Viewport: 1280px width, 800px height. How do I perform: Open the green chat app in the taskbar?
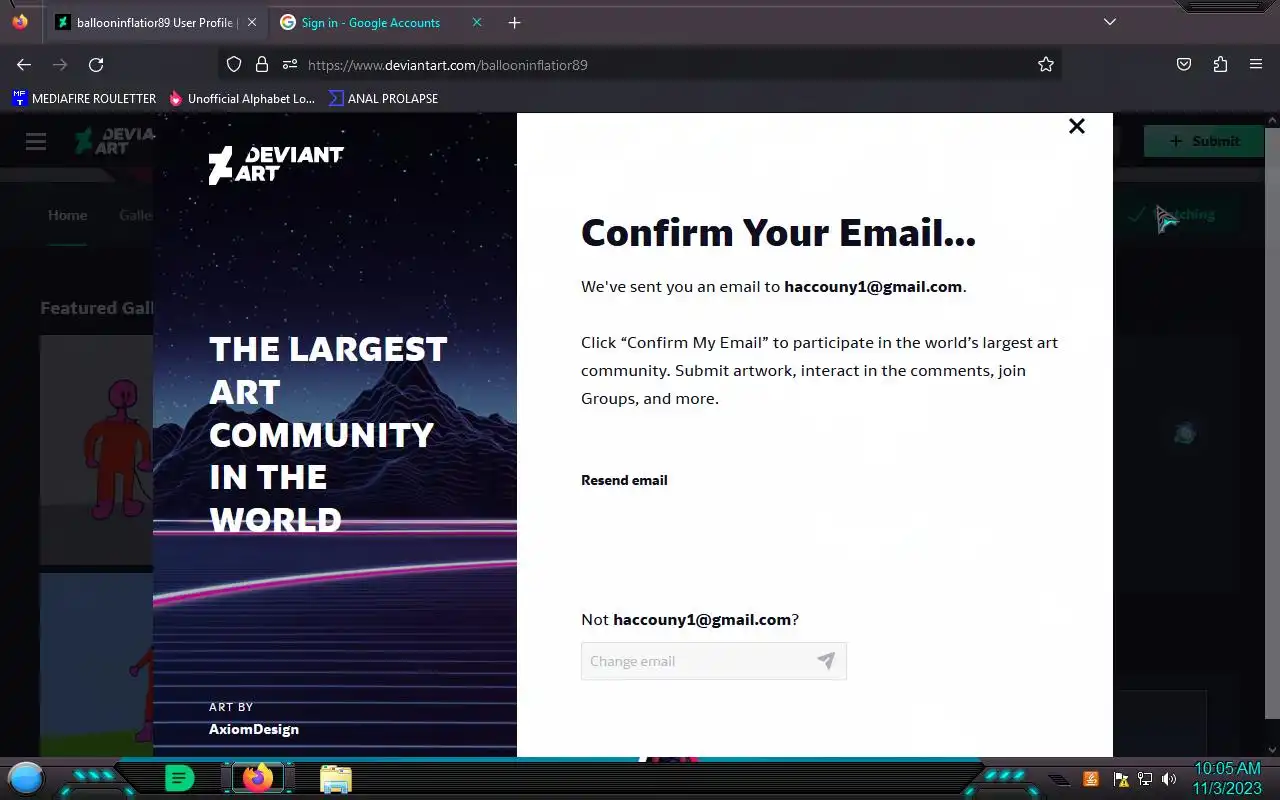[180, 778]
